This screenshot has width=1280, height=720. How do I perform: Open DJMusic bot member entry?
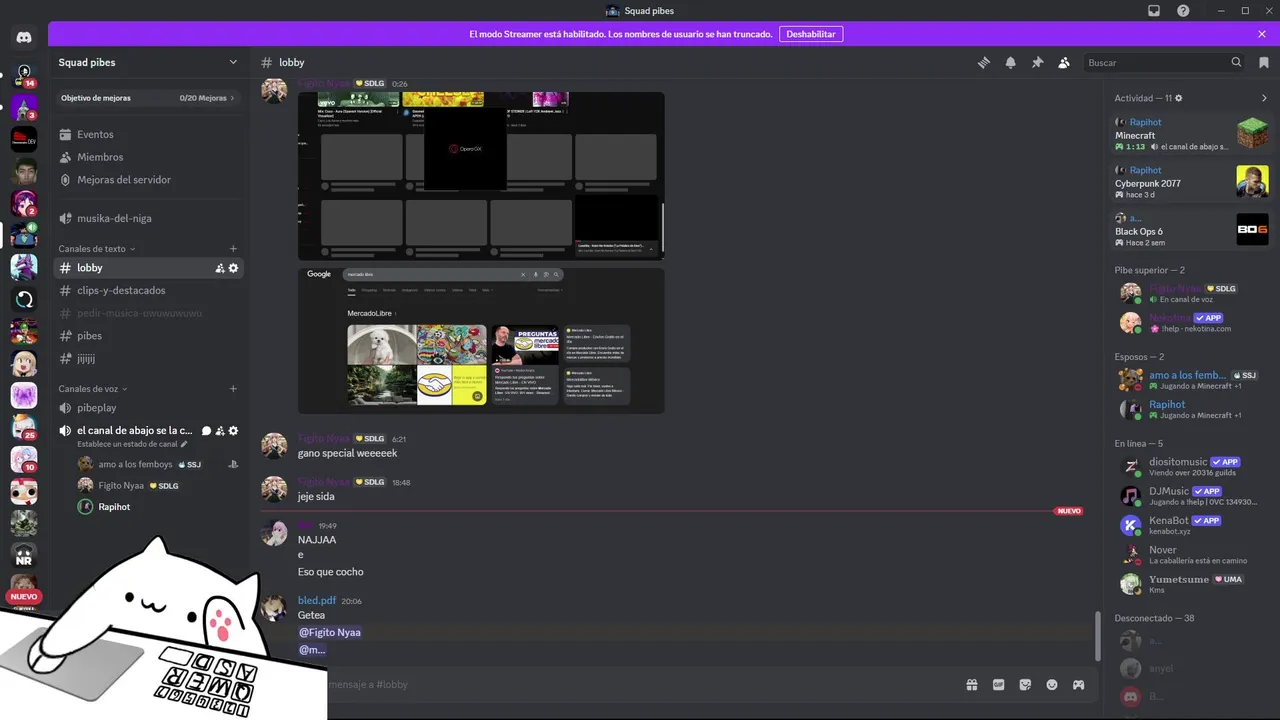point(1190,496)
